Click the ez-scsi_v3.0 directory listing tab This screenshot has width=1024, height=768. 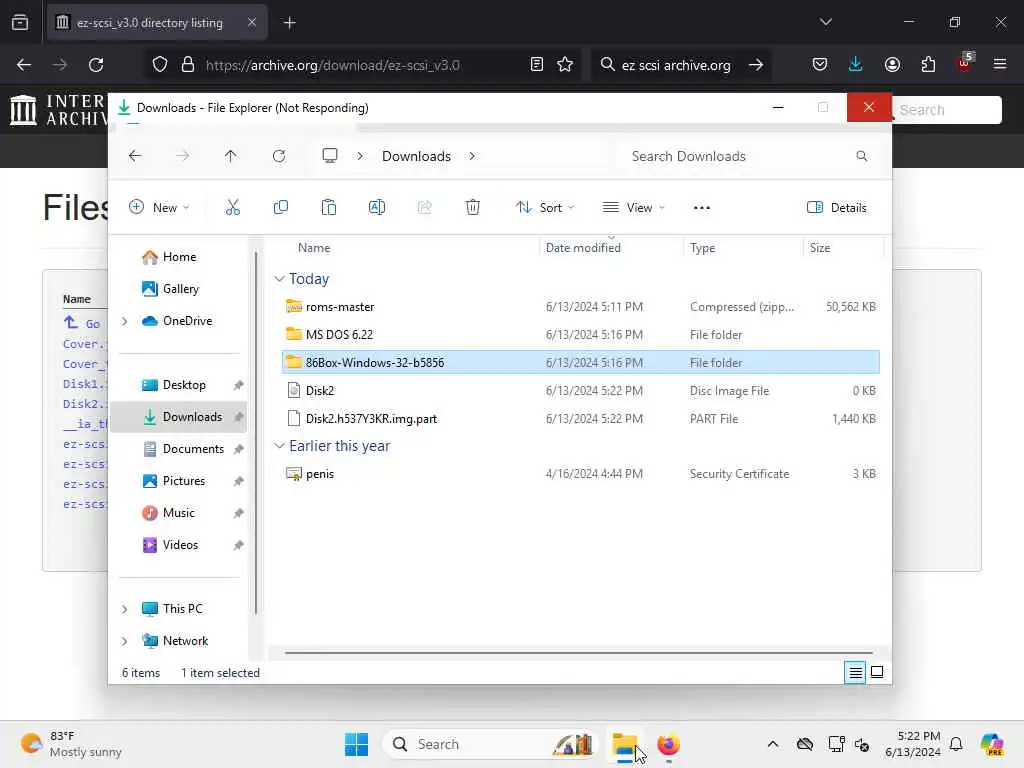click(157, 22)
